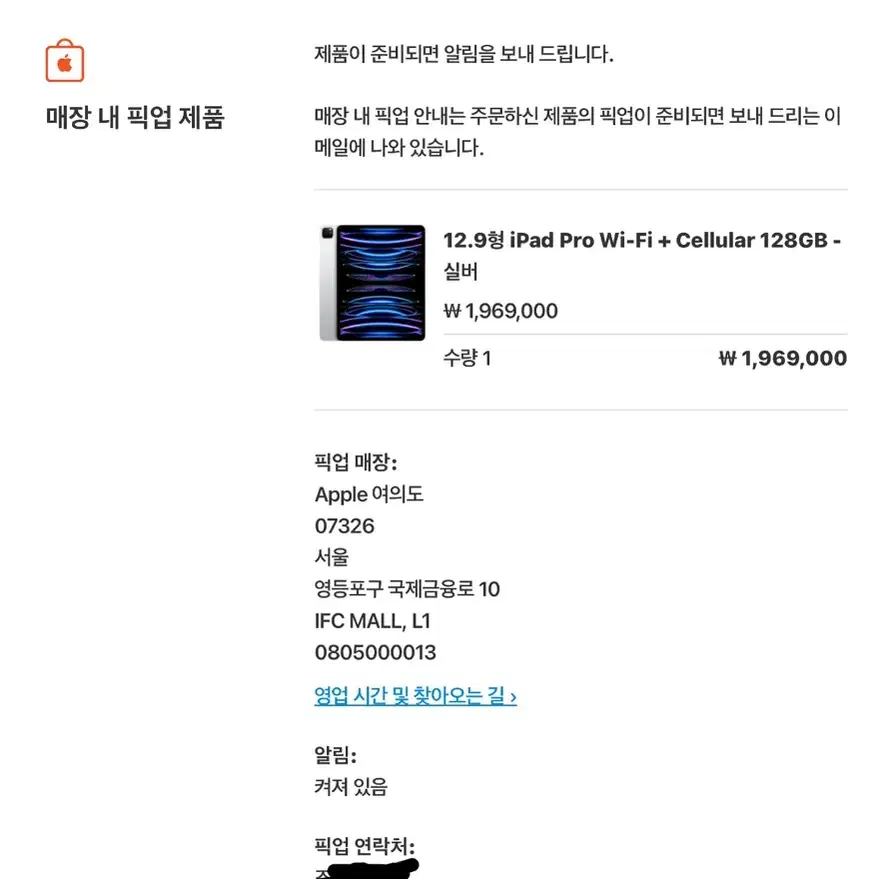
Task: Click the bold ₩1,969,000 total price
Action: [783, 358]
